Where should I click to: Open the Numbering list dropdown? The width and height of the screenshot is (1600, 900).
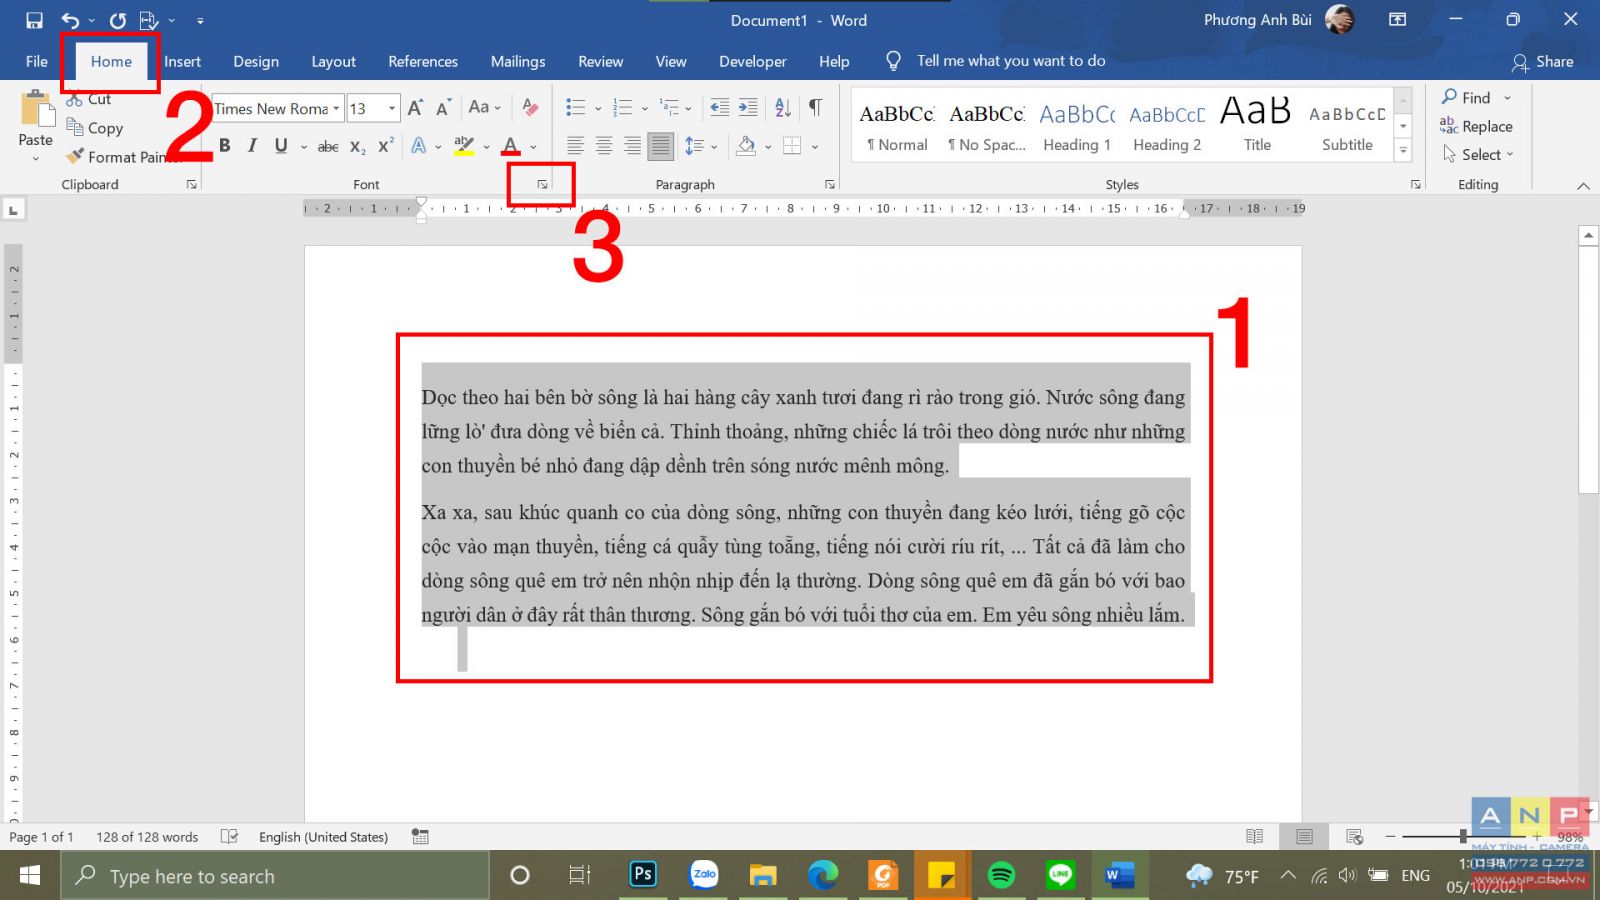644,108
